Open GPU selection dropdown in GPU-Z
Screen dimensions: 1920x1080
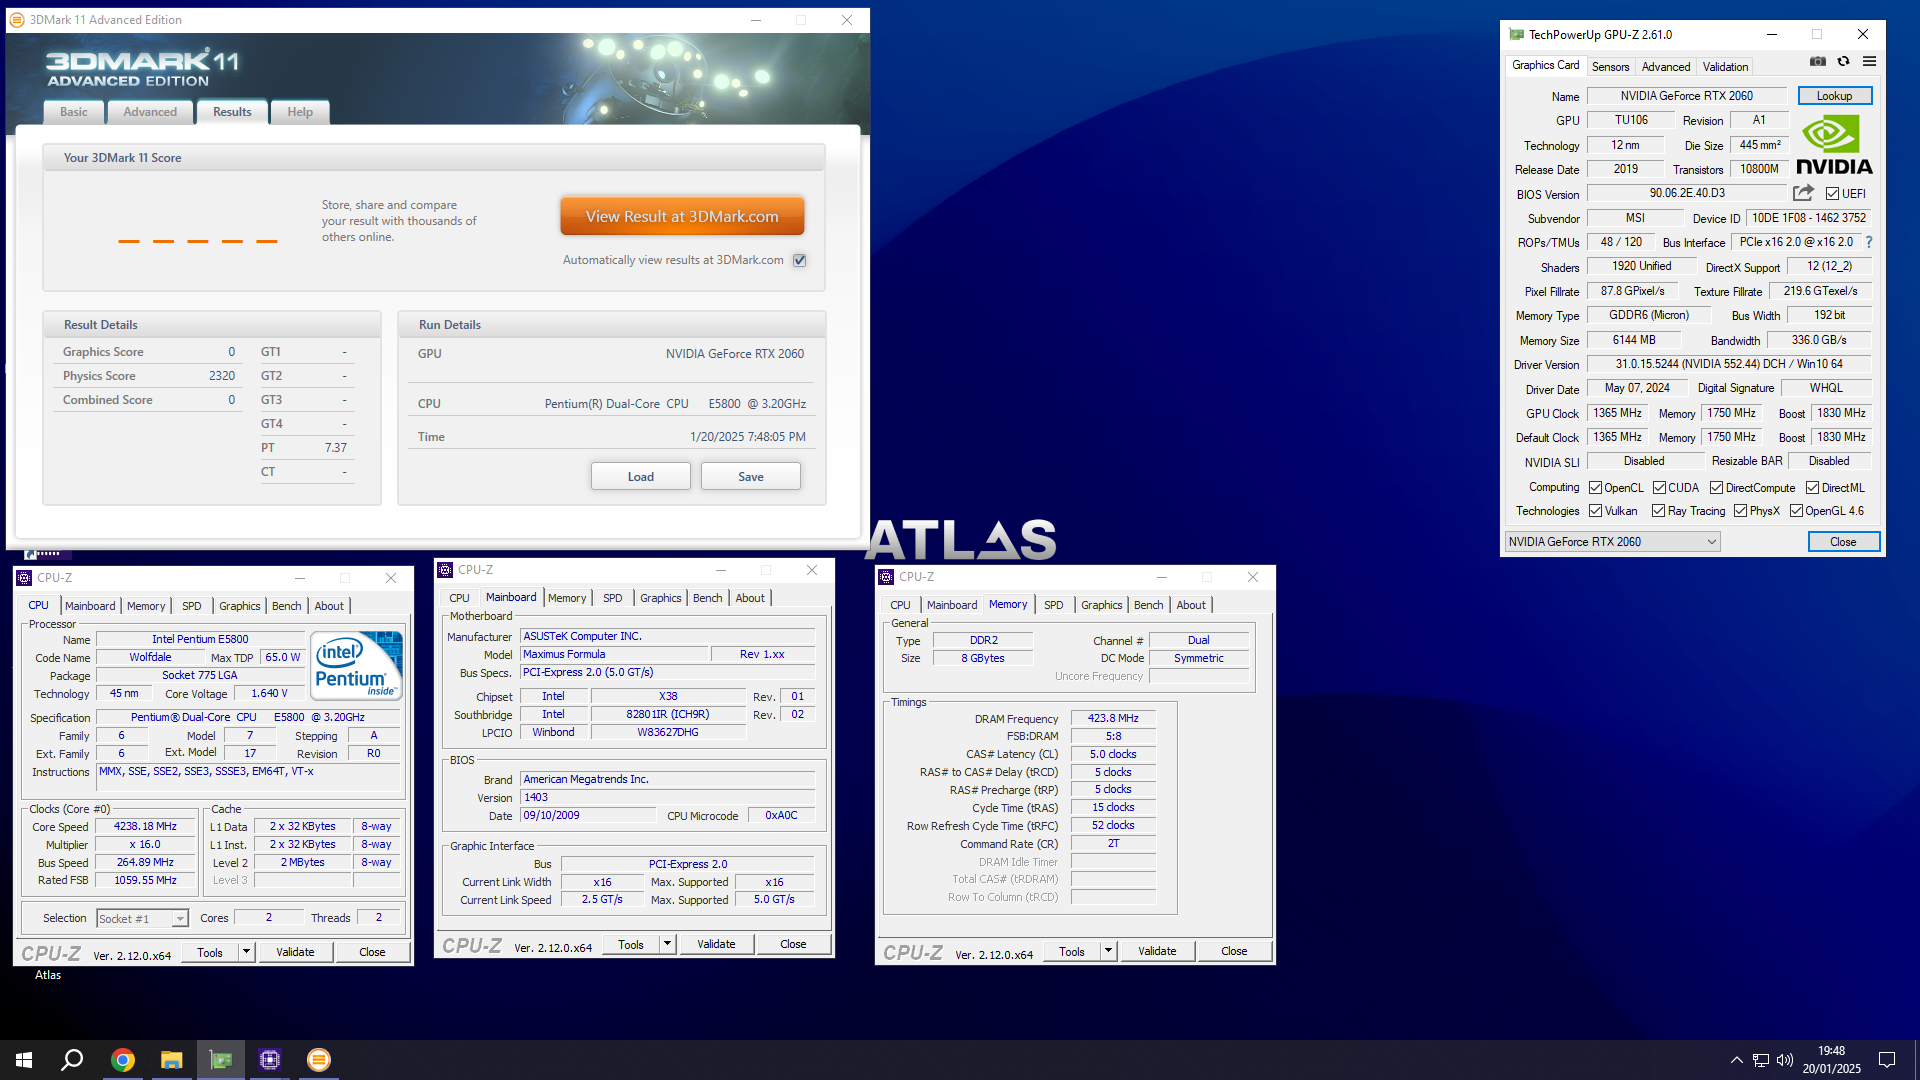[1613, 542]
